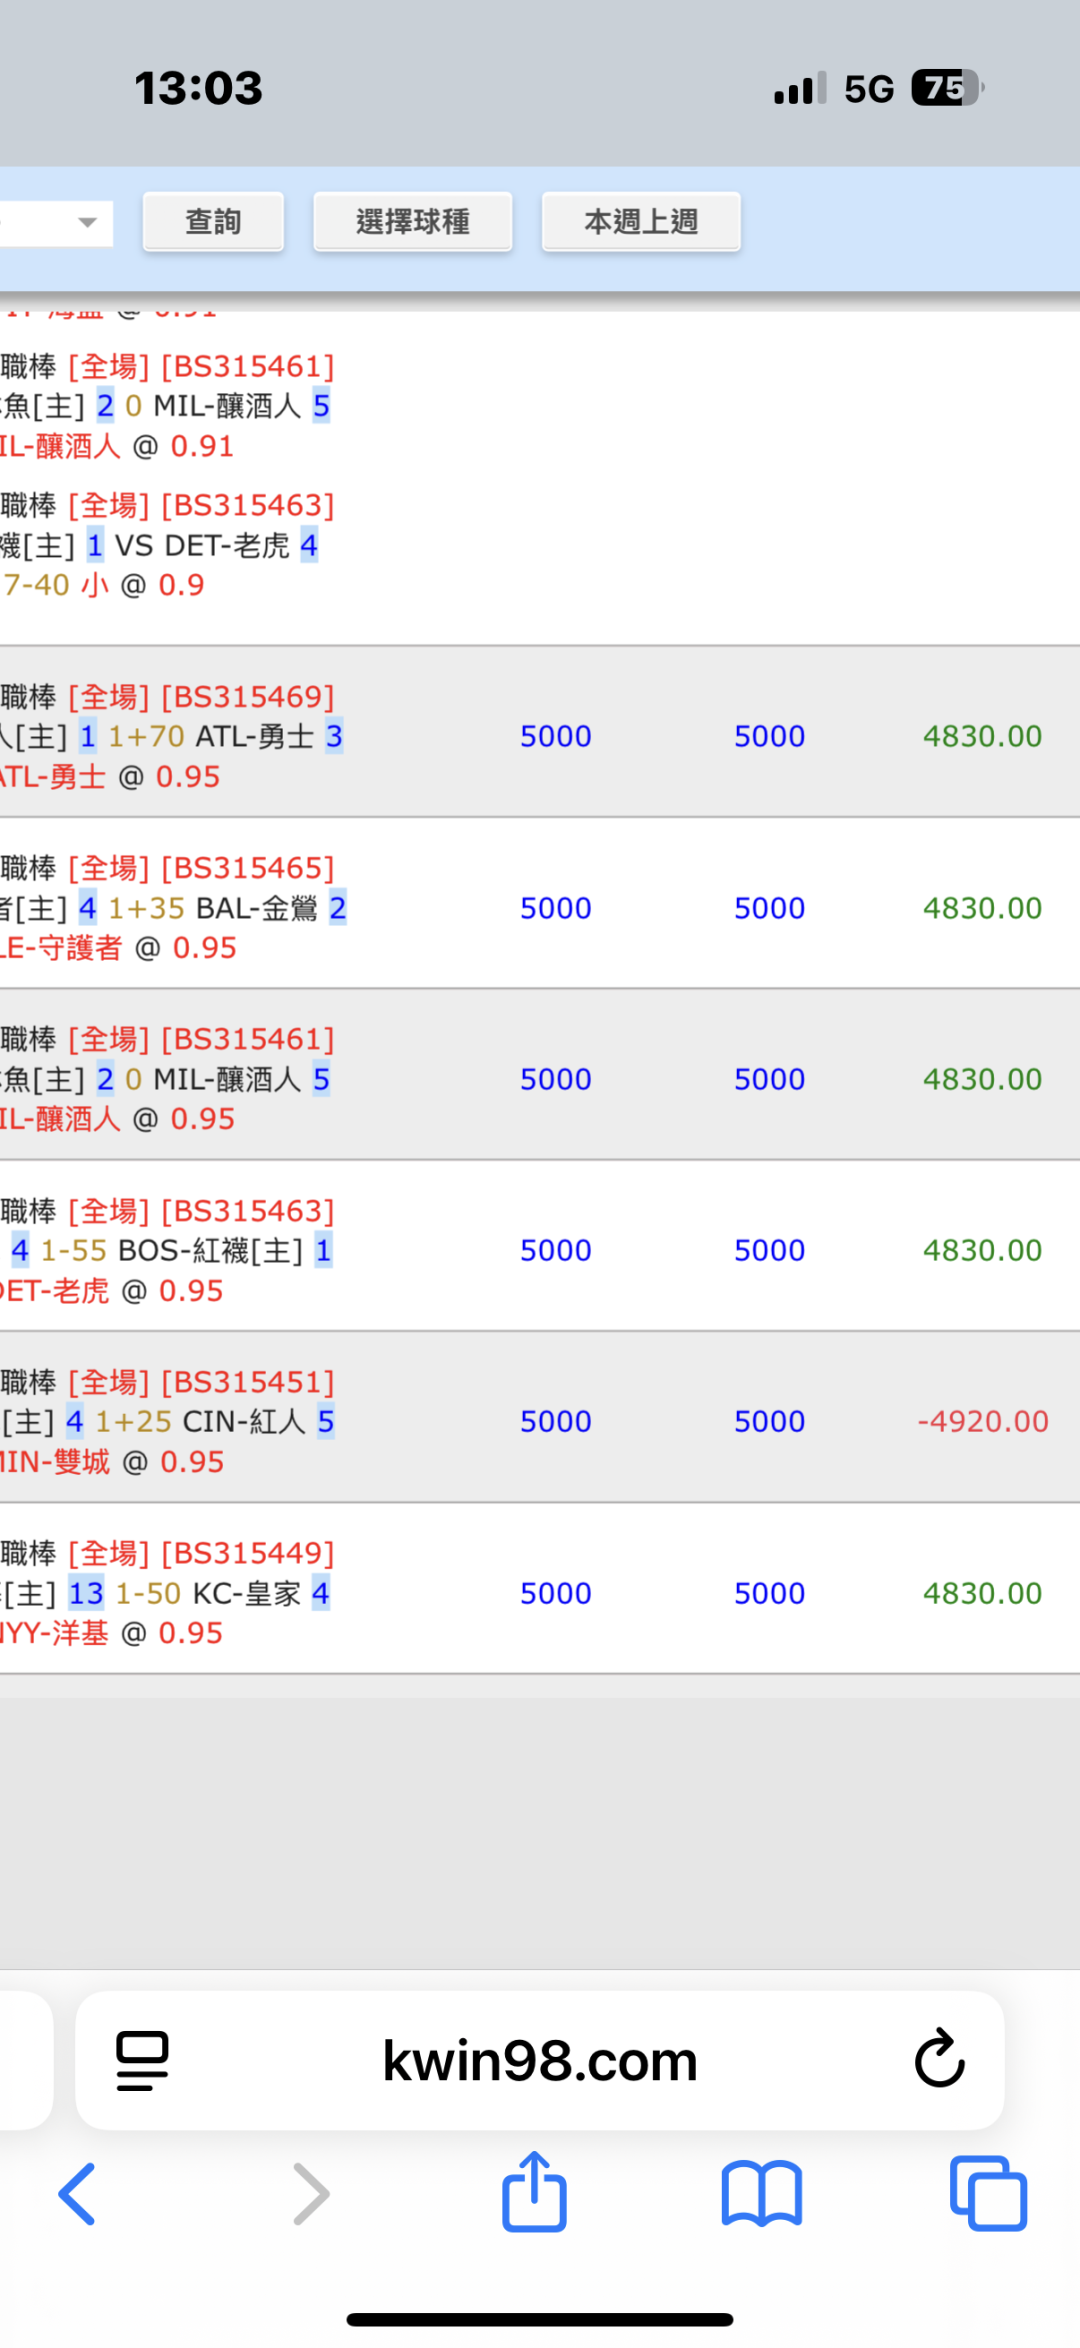
Task: Show open Safari tabs
Action: point(988,2194)
